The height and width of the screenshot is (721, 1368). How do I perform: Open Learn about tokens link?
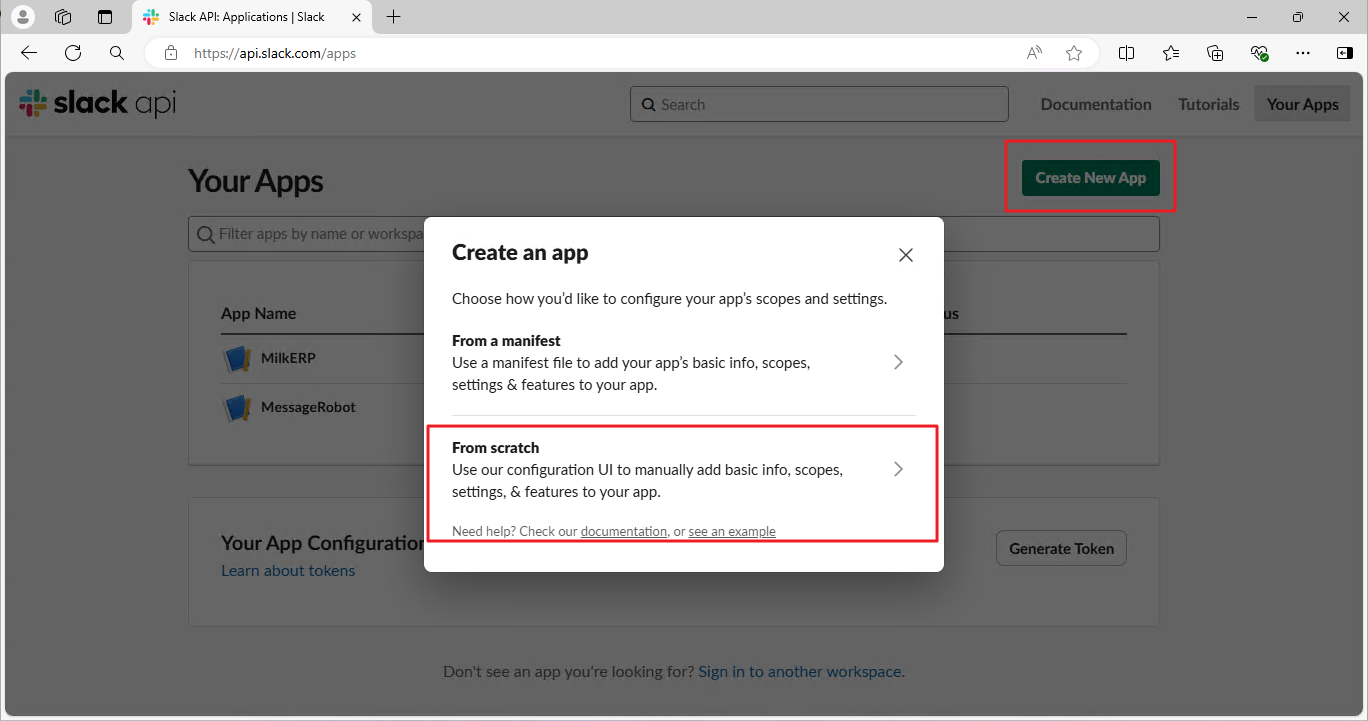pos(288,570)
